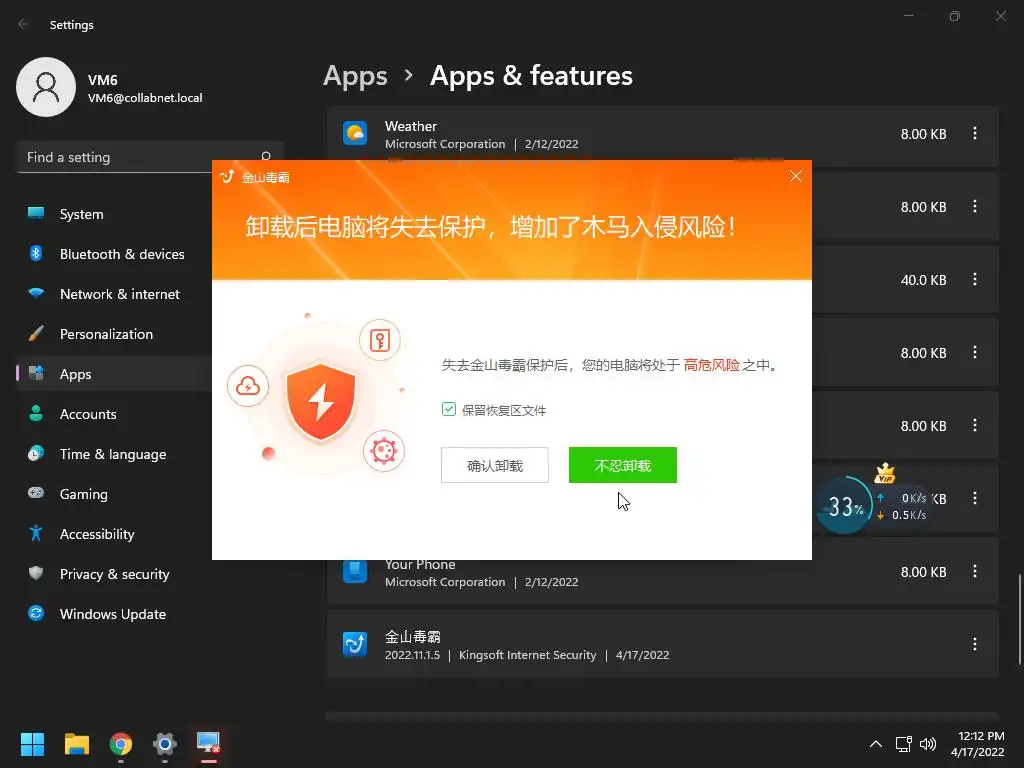
Task: Click the Your Phone app icon
Action: (x=355, y=571)
